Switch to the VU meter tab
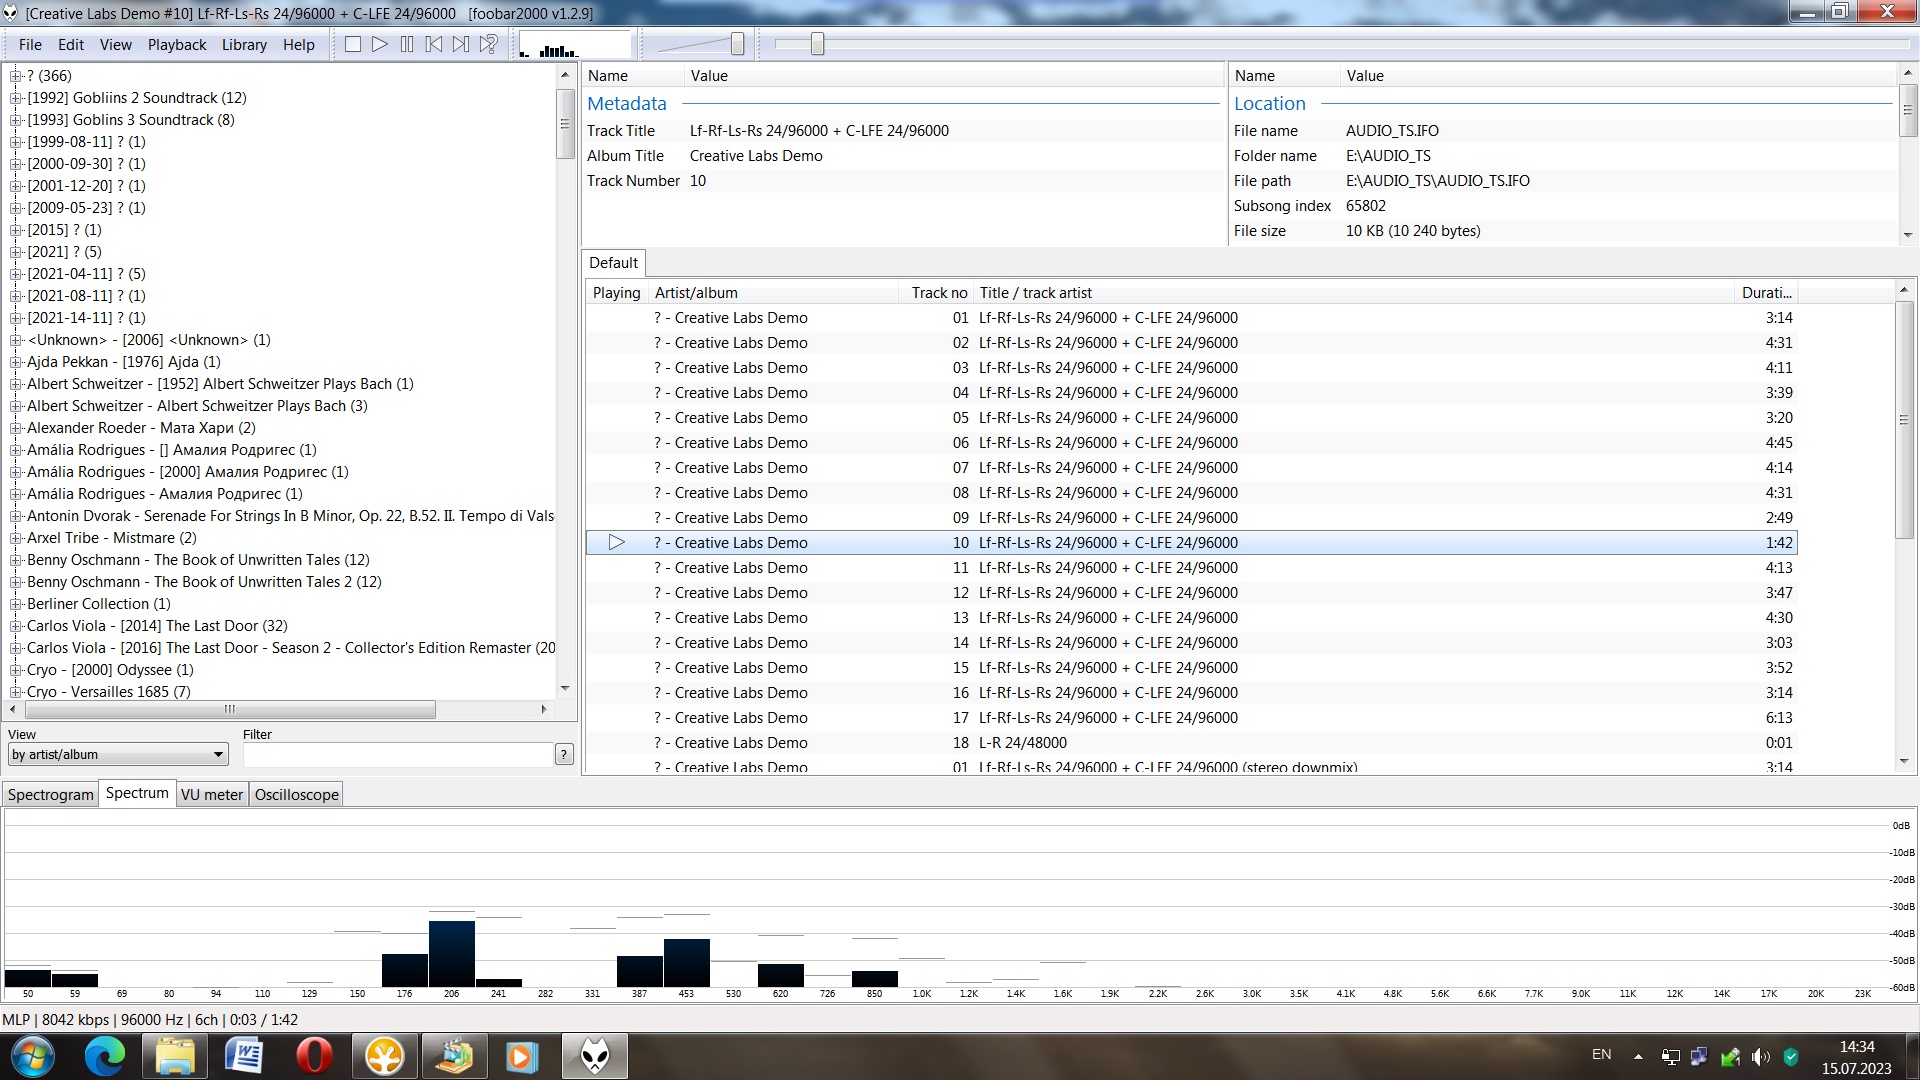This screenshot has height=1080, width=1920. pyautogui.click(x=211, y=795)
